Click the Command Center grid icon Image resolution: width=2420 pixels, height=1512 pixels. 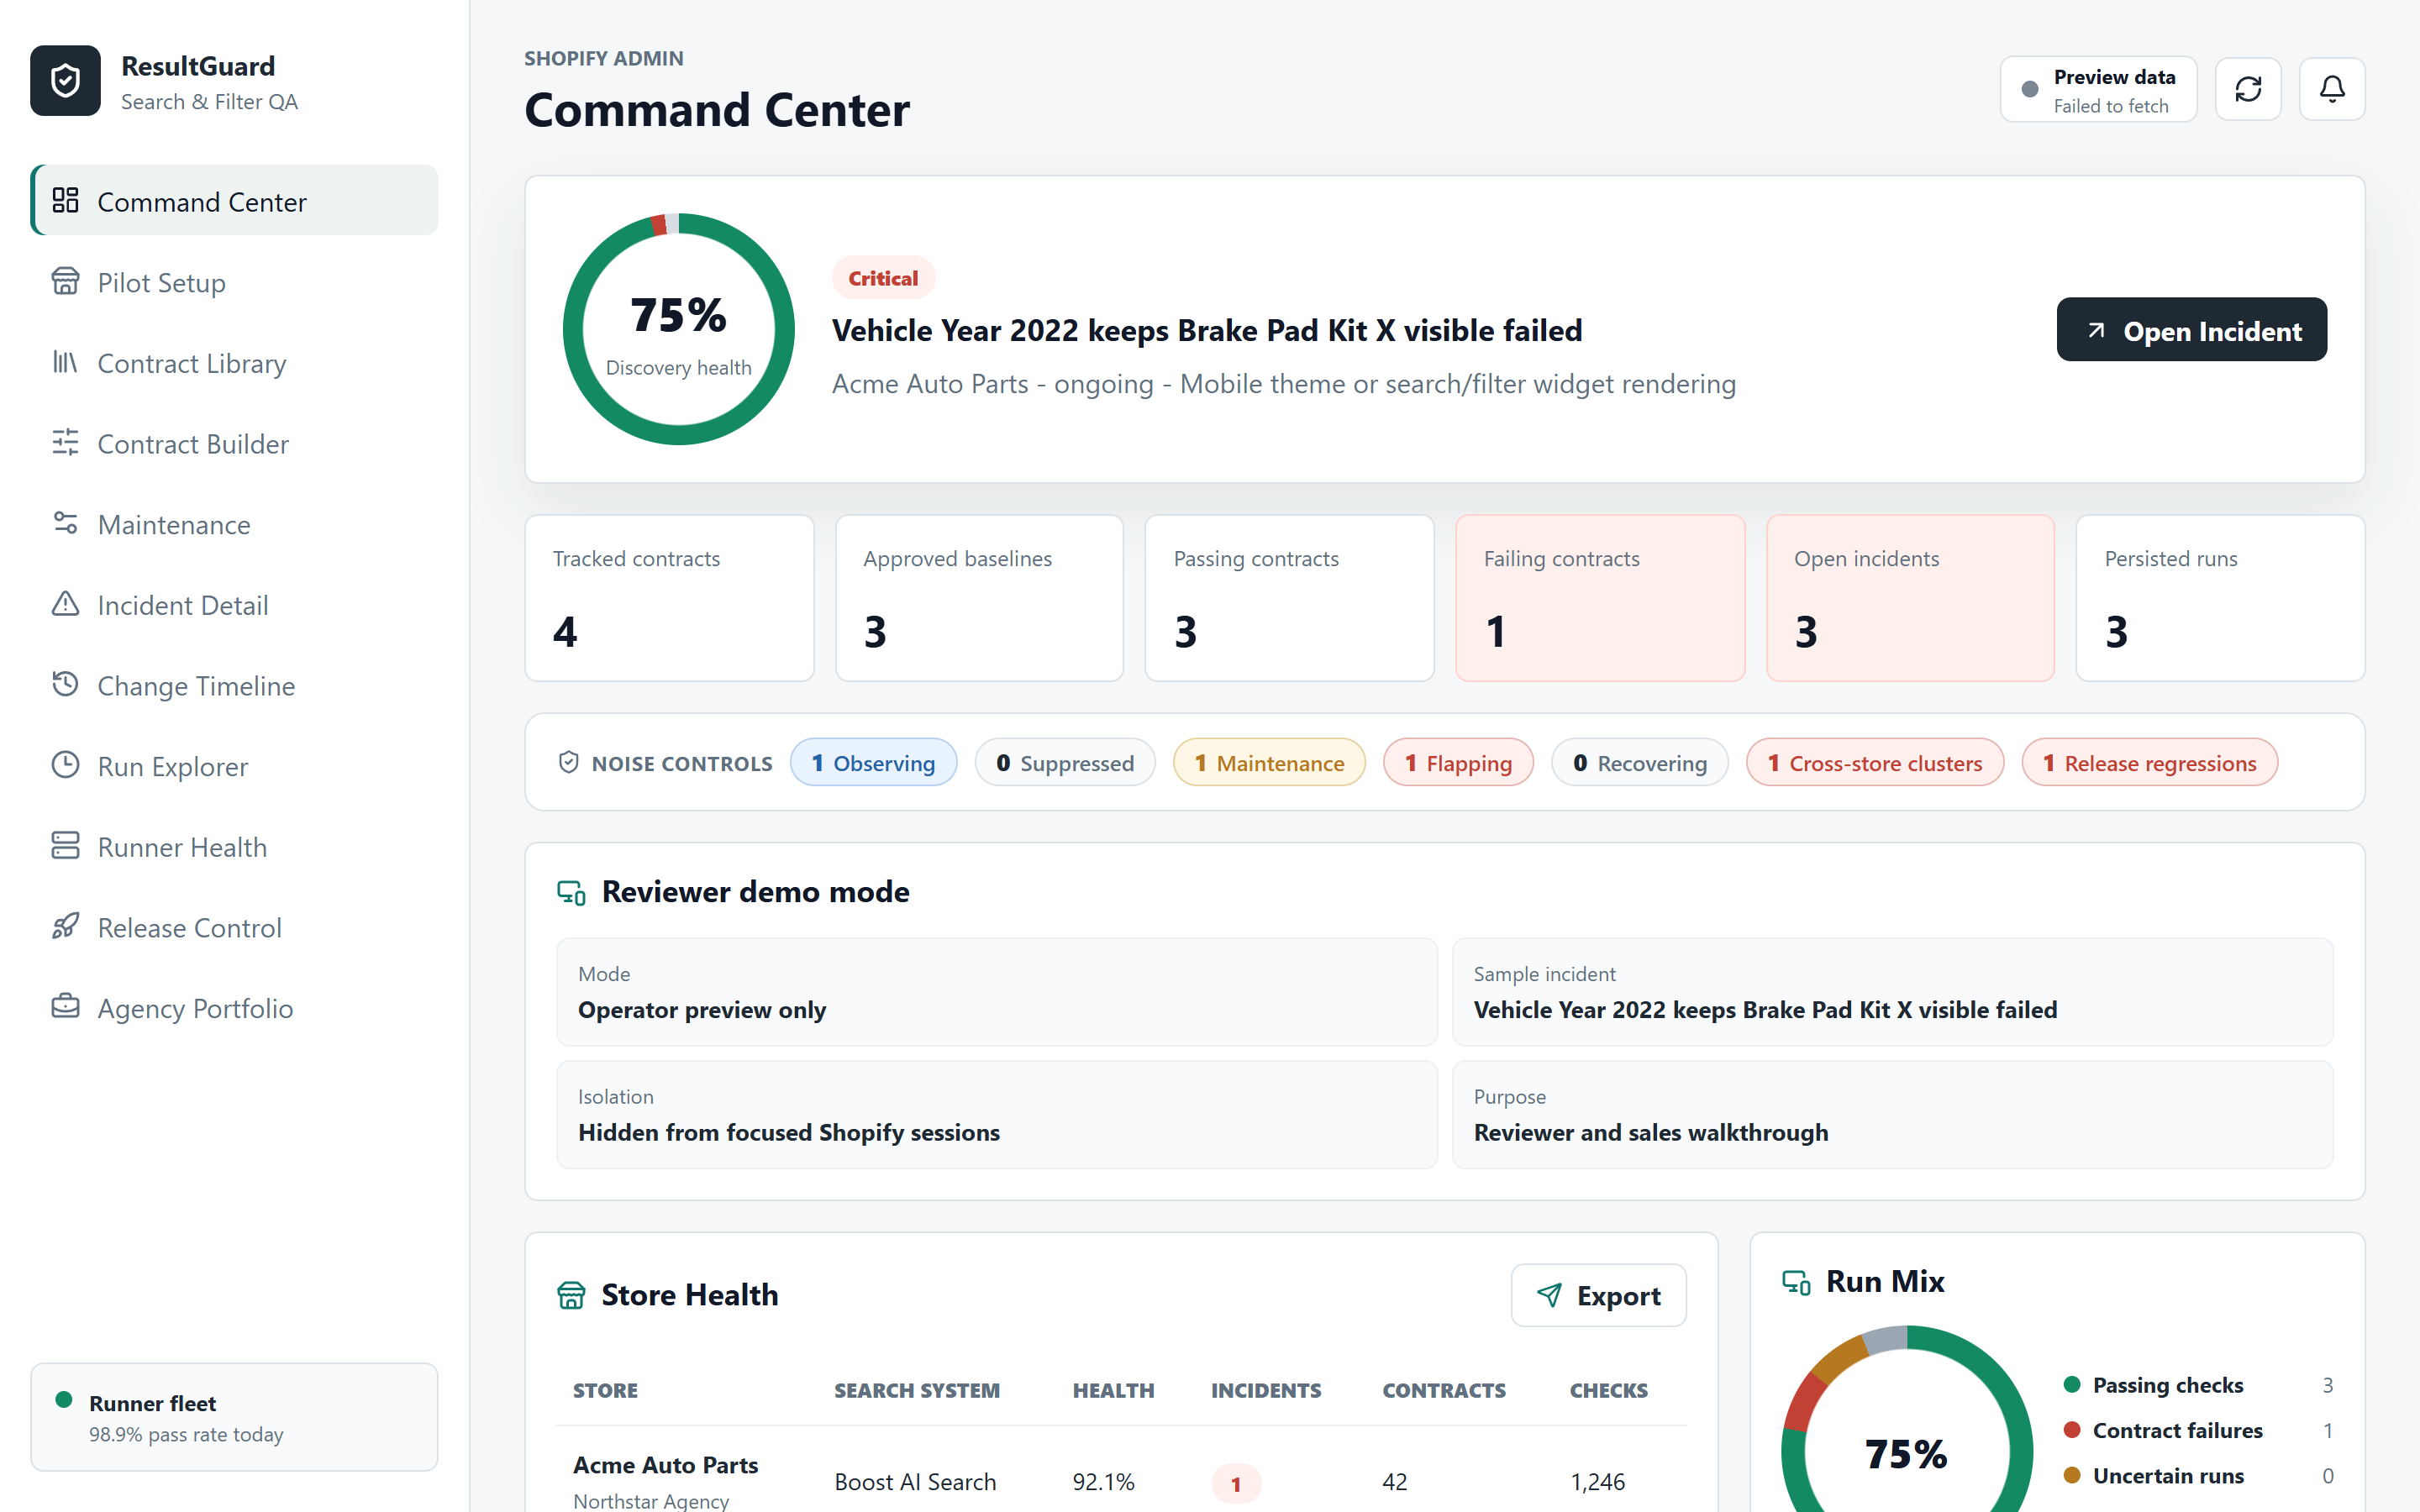point(65,201)
